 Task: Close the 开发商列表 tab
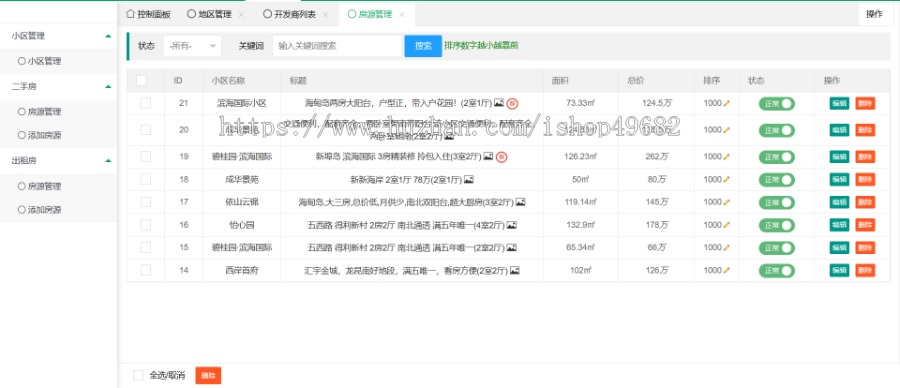[x=325, y=15]
